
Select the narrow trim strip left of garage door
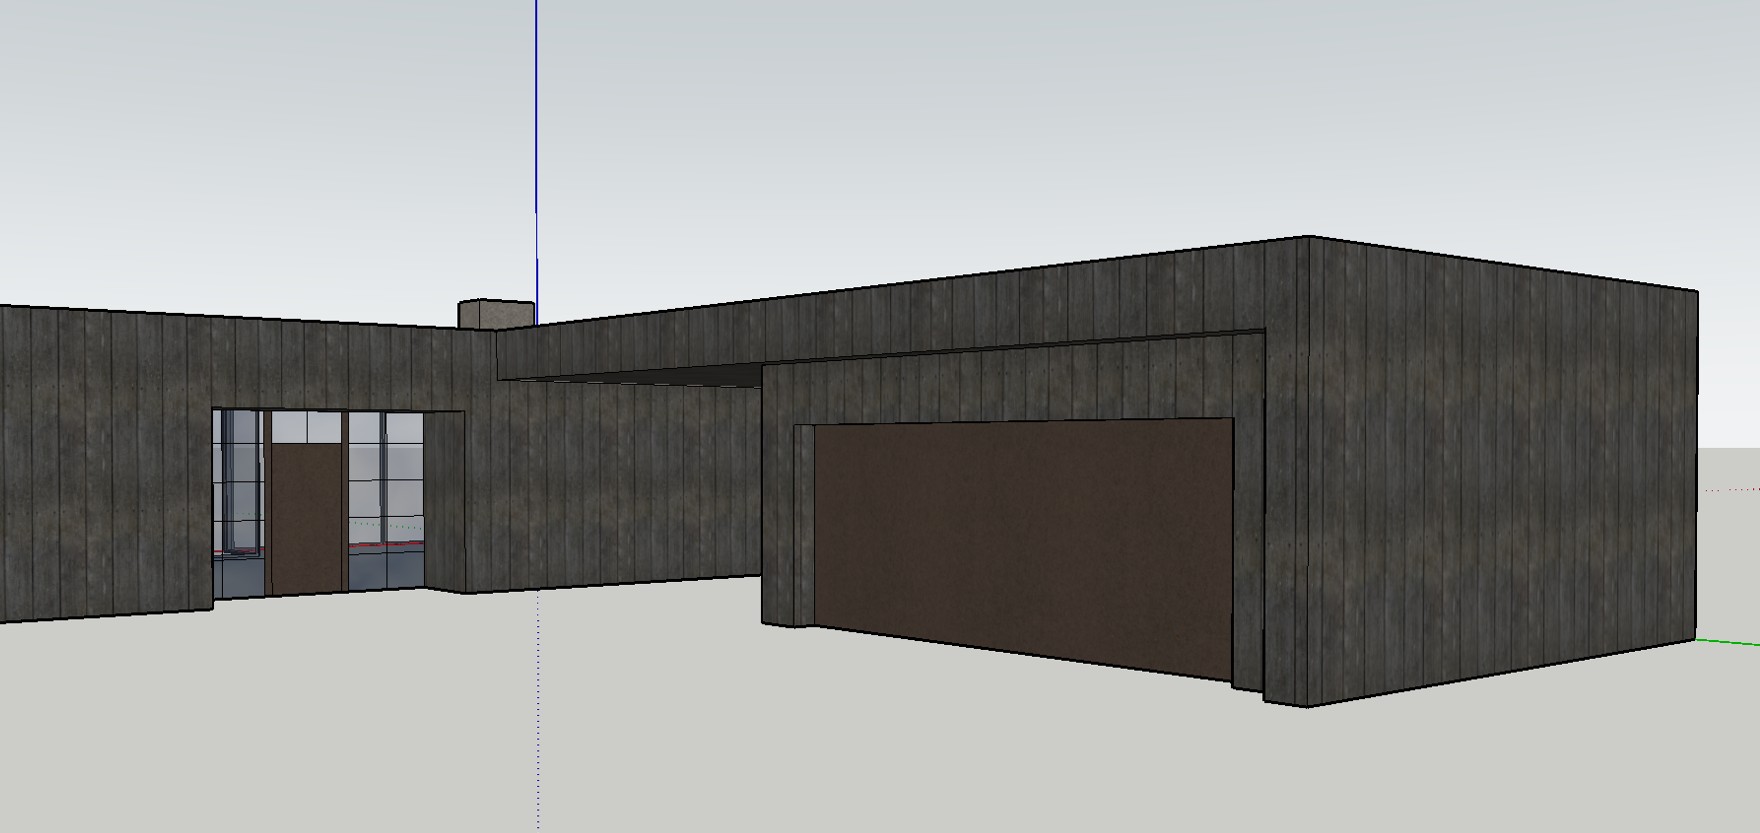point(804,525)
